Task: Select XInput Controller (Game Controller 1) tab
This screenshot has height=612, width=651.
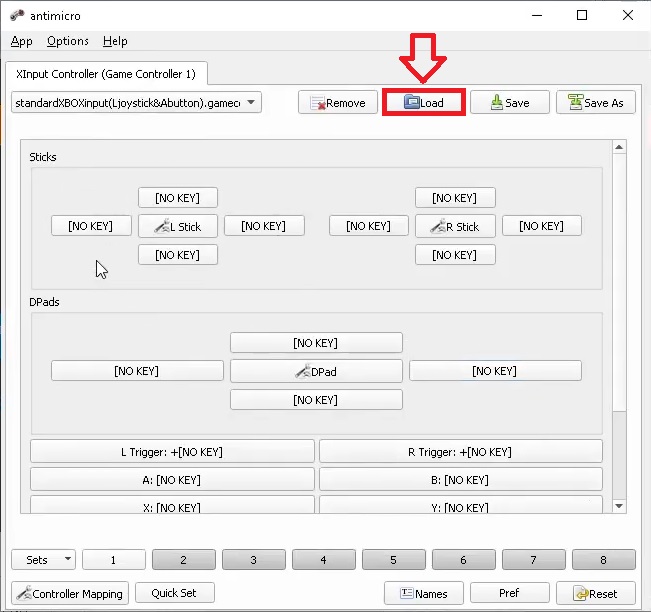Action: point(106,74)
